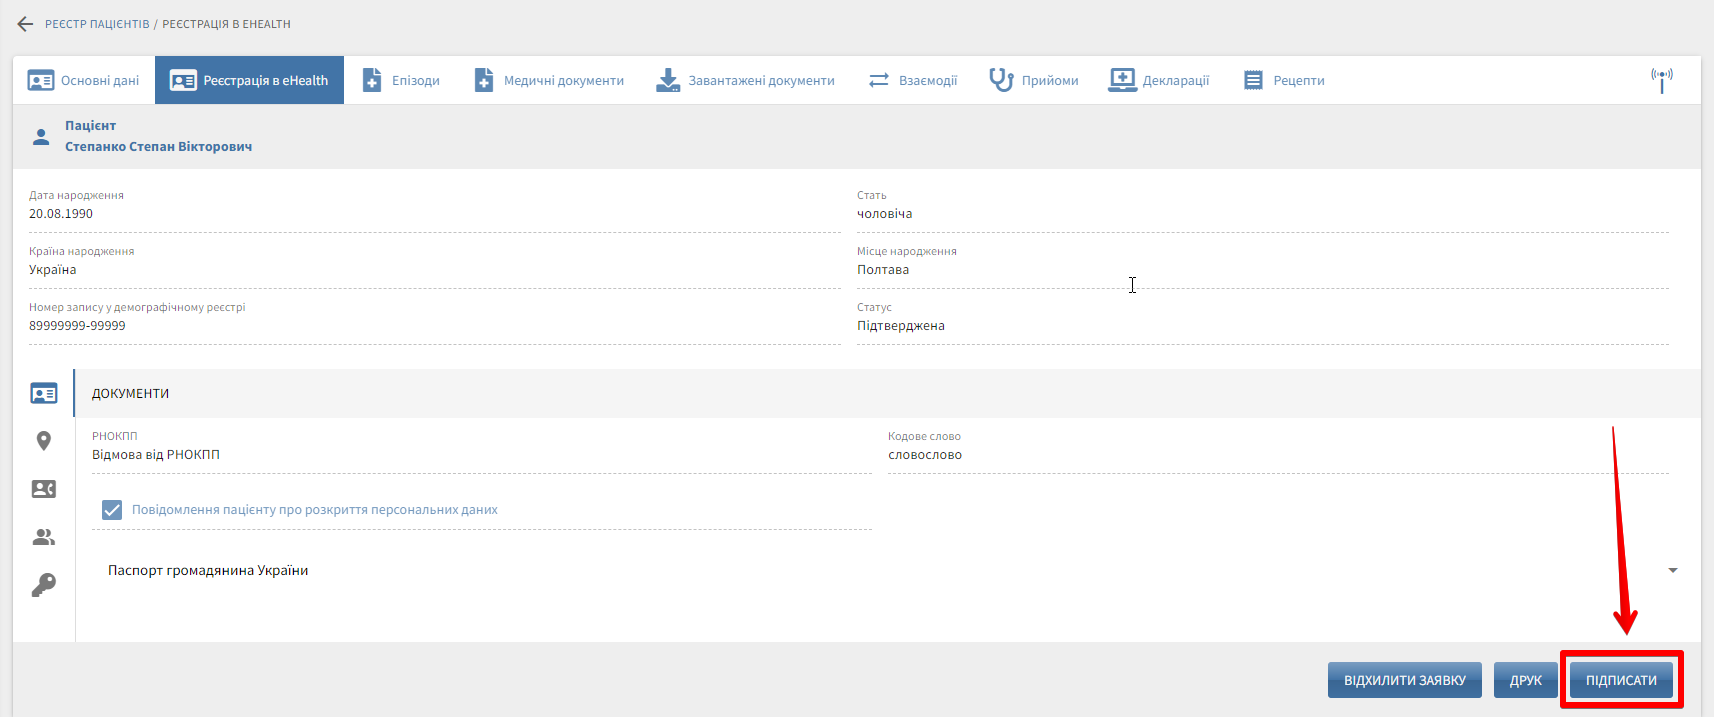Open the documents ID card sidebar icon
This screenshot has height=717, width=1714.
(x=44, y=394)
